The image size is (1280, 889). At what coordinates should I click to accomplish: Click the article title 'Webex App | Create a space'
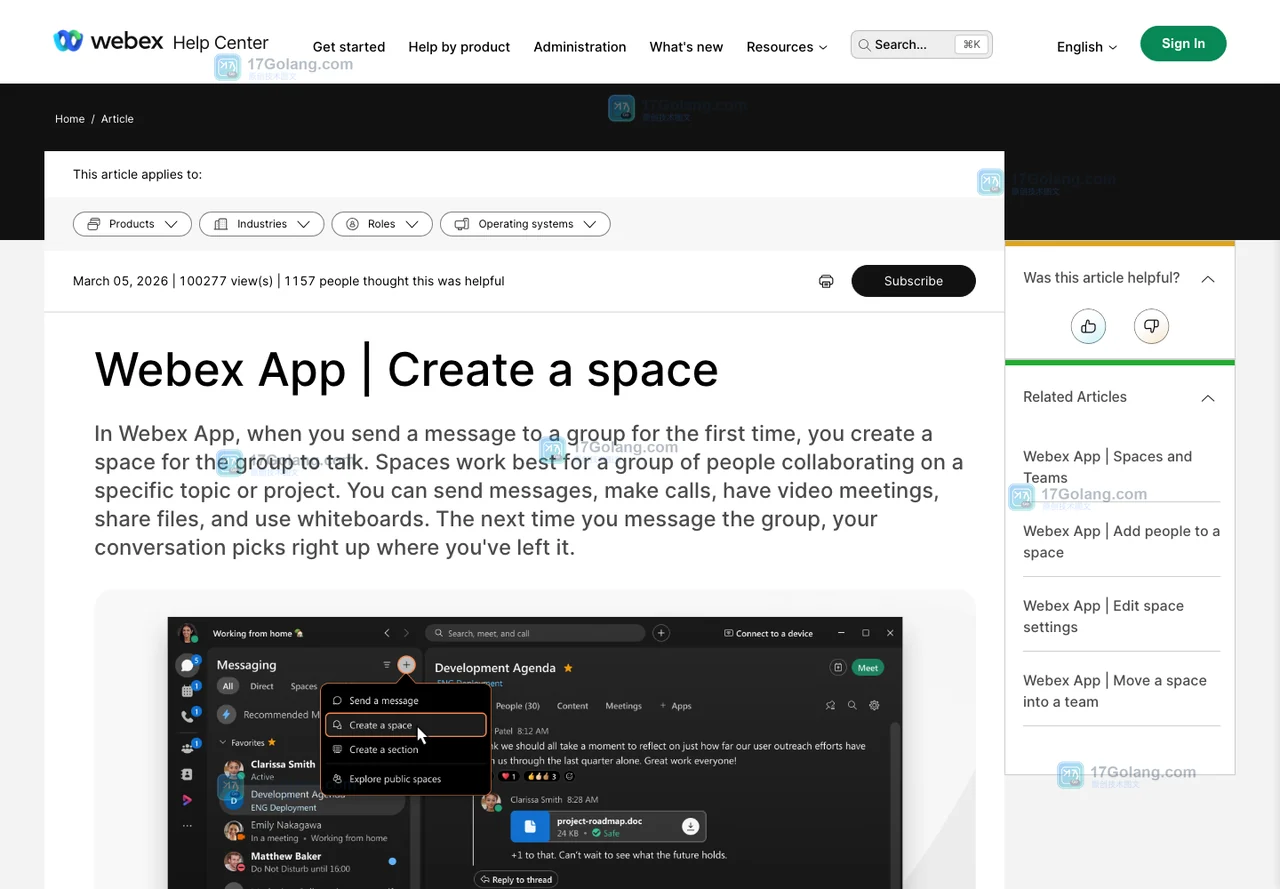pos(406,369)
